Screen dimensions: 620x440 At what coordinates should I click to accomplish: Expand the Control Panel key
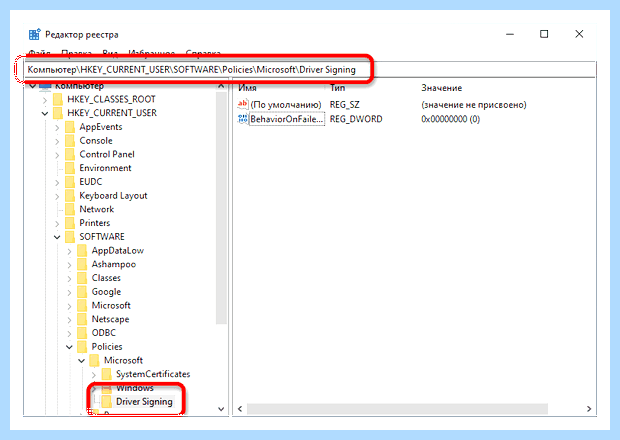click(57, 155)
